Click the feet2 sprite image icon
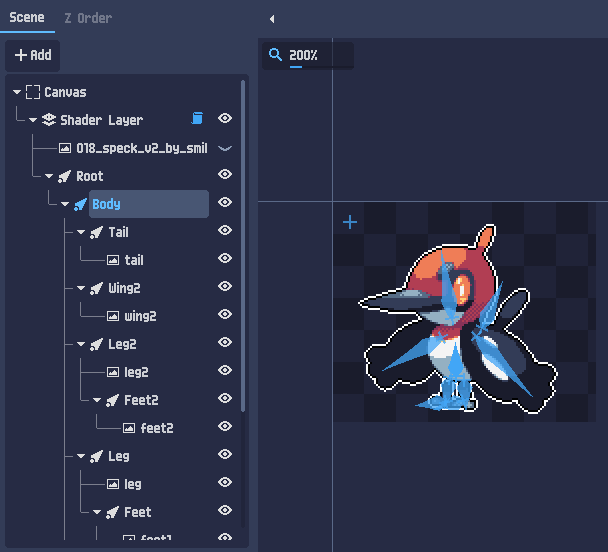The width and height of the screenshot is (608, 552). click(129, 428)
